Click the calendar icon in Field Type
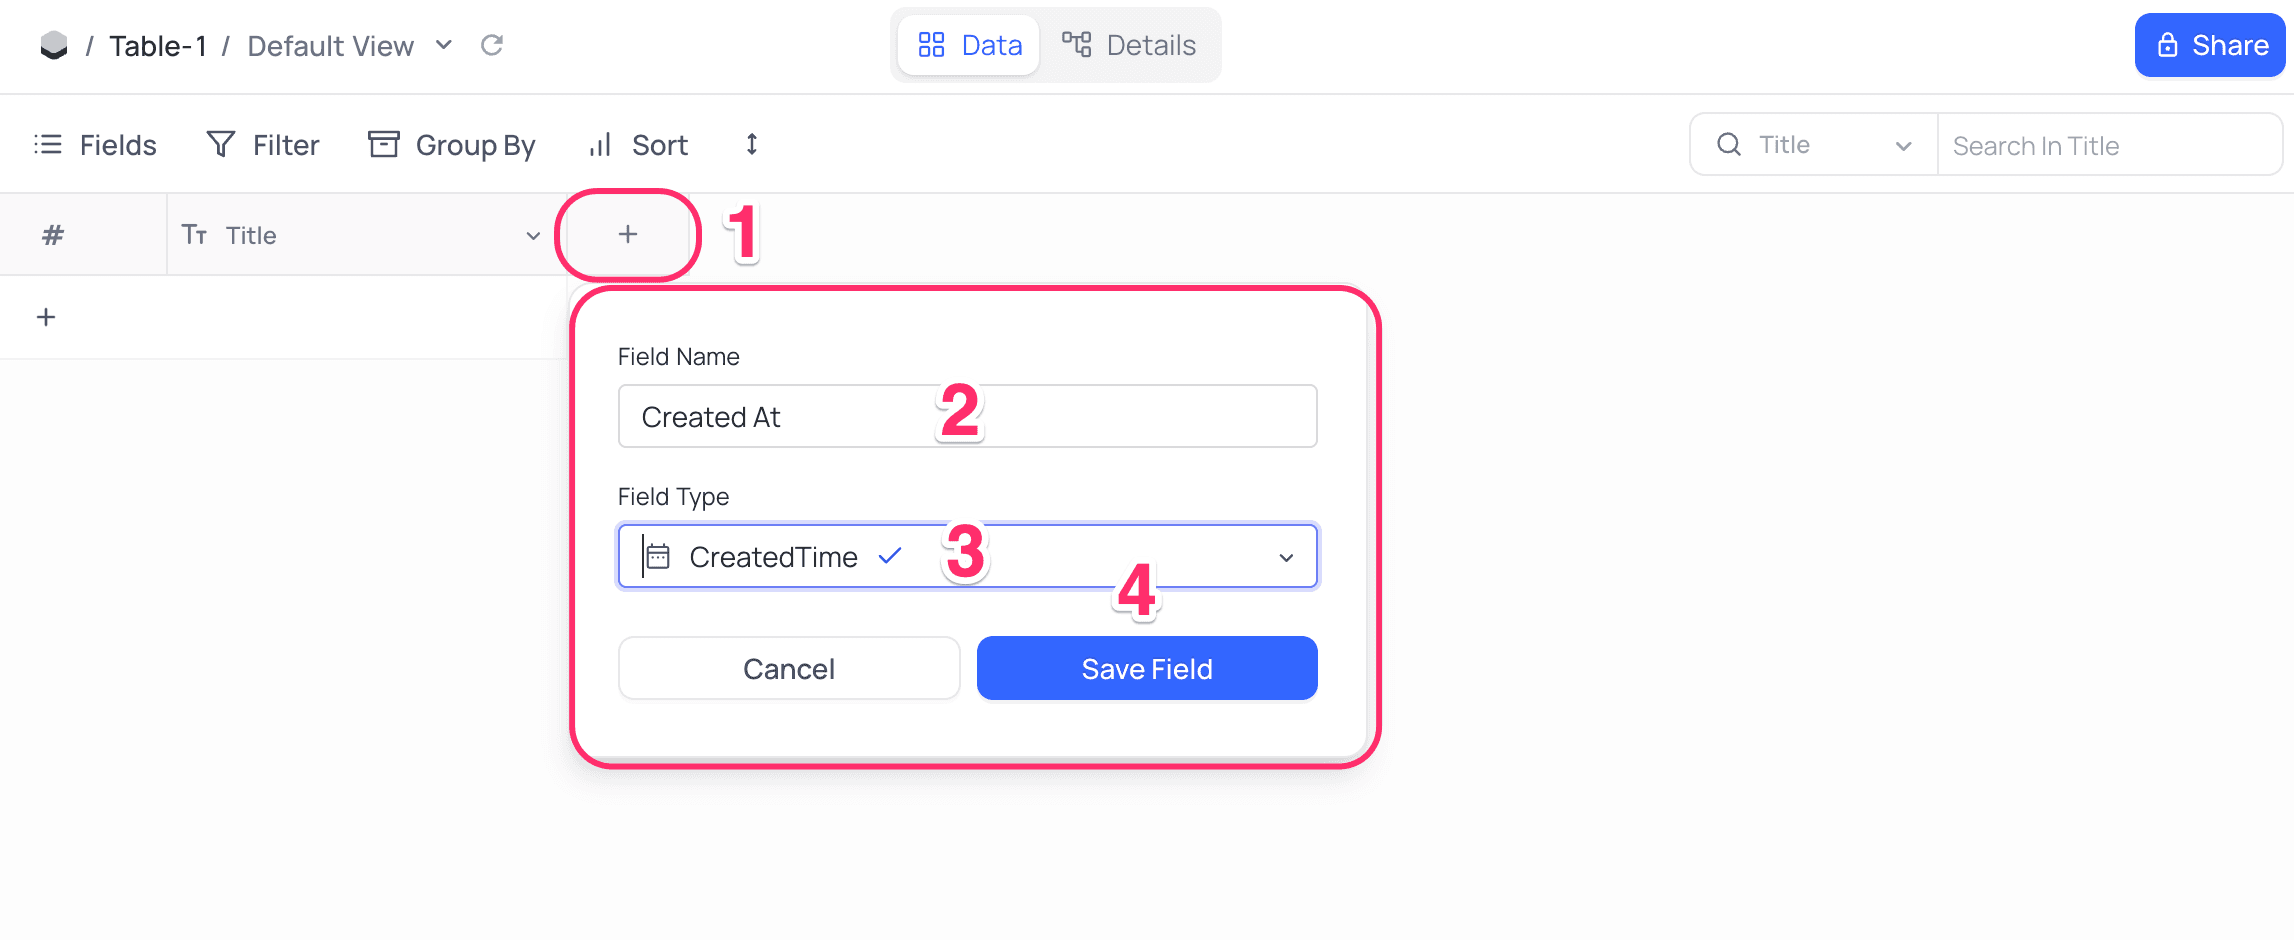The image size is (2294, 940). pos(658,556)
